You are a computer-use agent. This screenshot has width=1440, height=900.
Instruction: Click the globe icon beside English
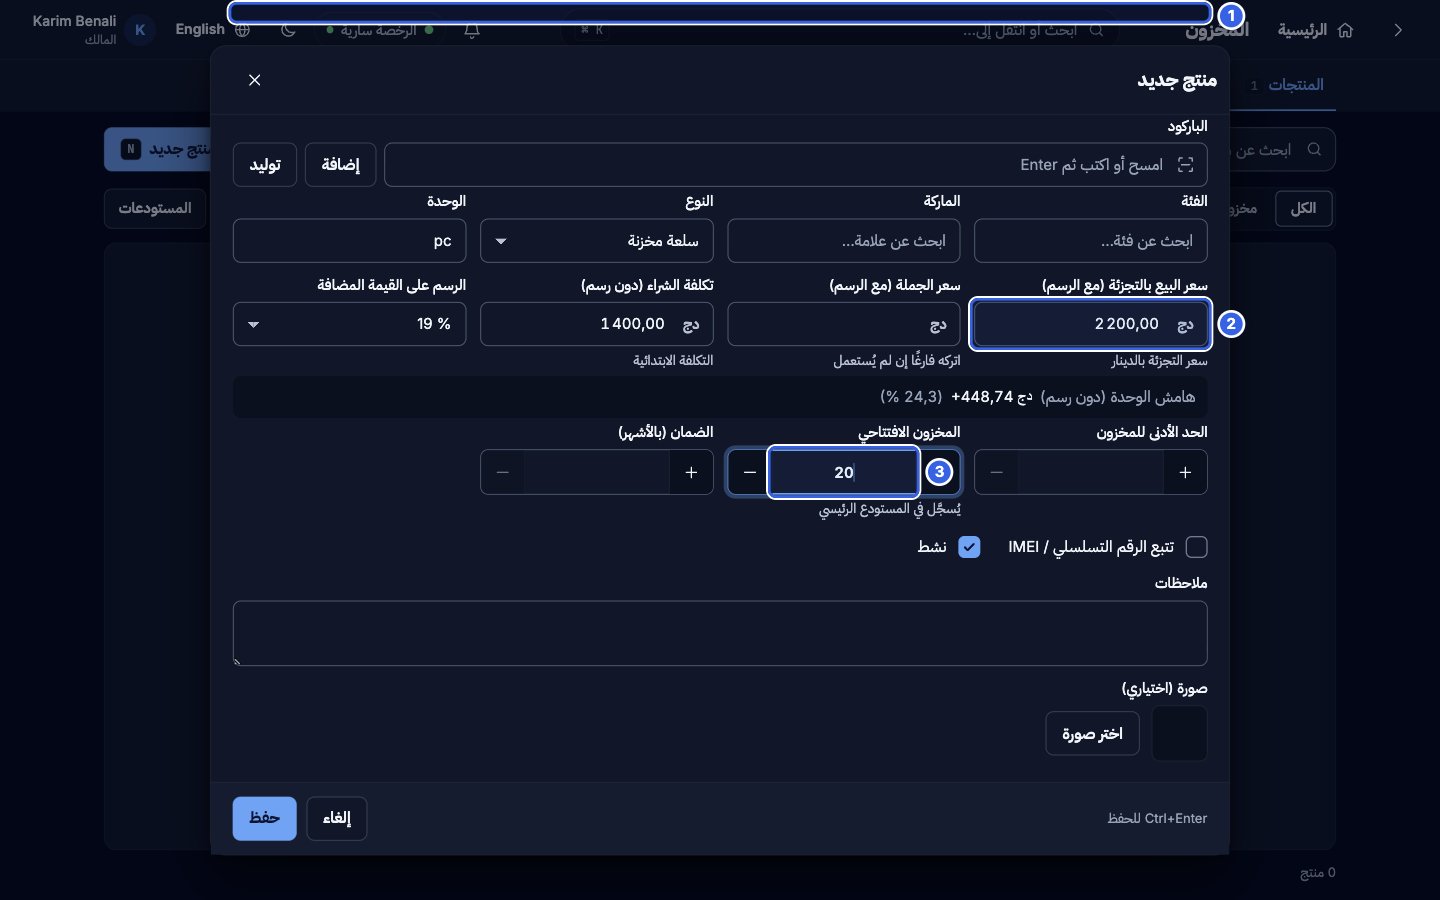243,30
